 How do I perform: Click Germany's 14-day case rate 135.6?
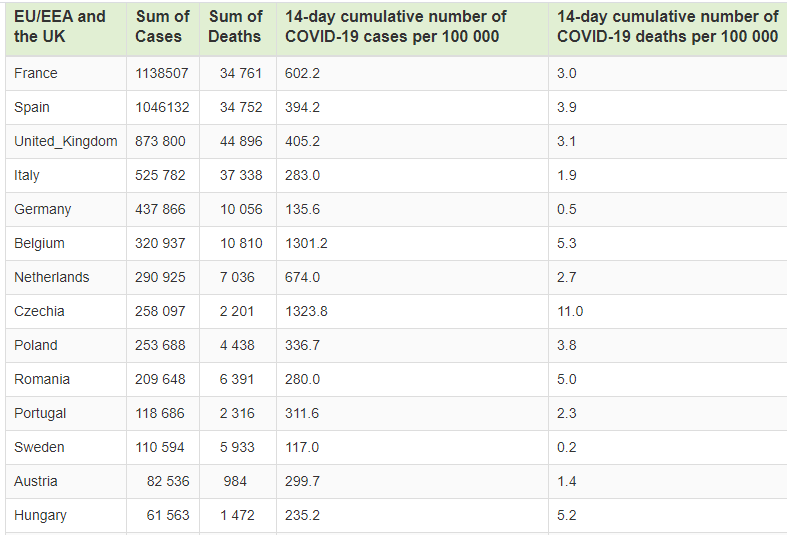[302, 209]
